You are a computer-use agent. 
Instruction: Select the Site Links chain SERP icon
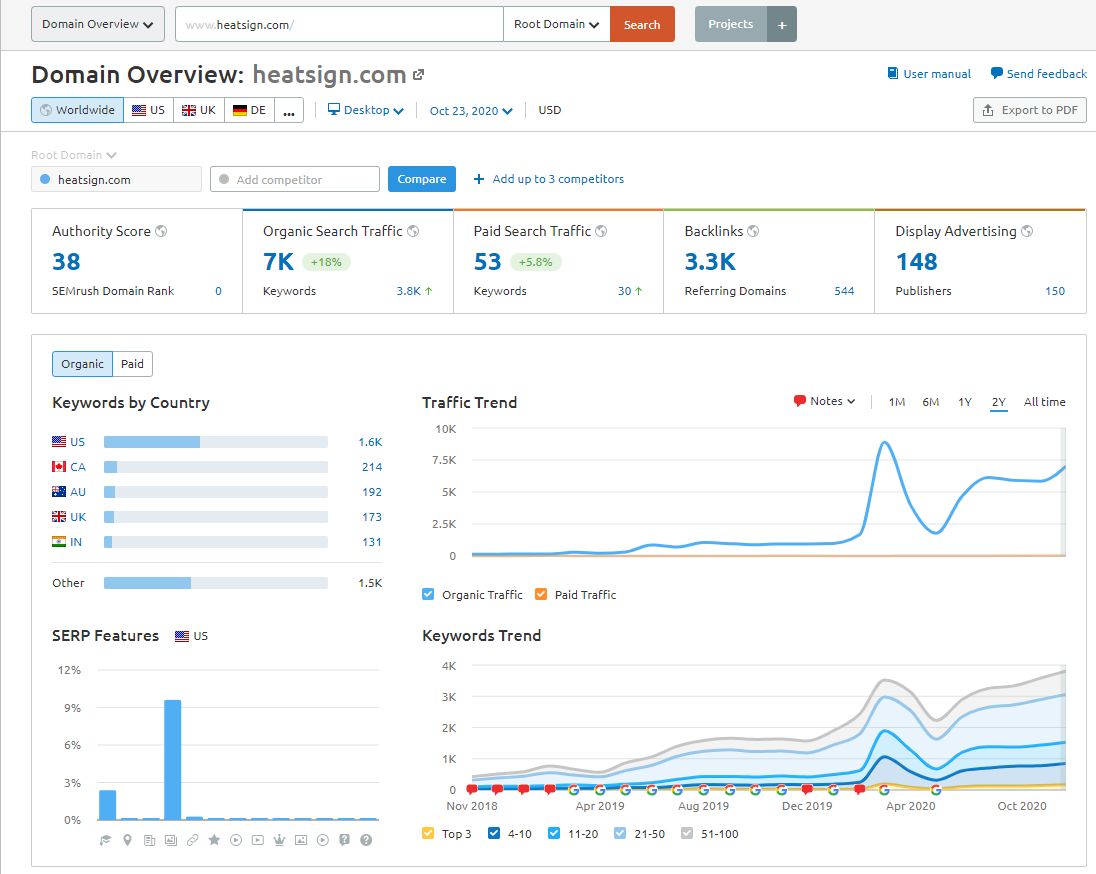click(192, 840)
